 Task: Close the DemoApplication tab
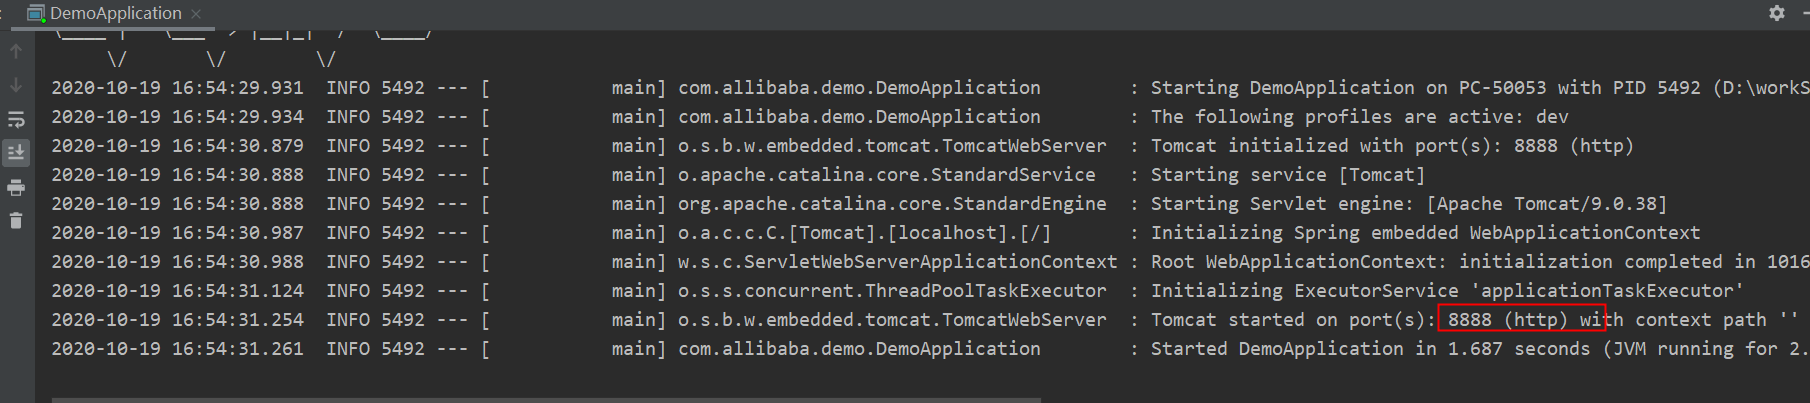tap(196, 14)
